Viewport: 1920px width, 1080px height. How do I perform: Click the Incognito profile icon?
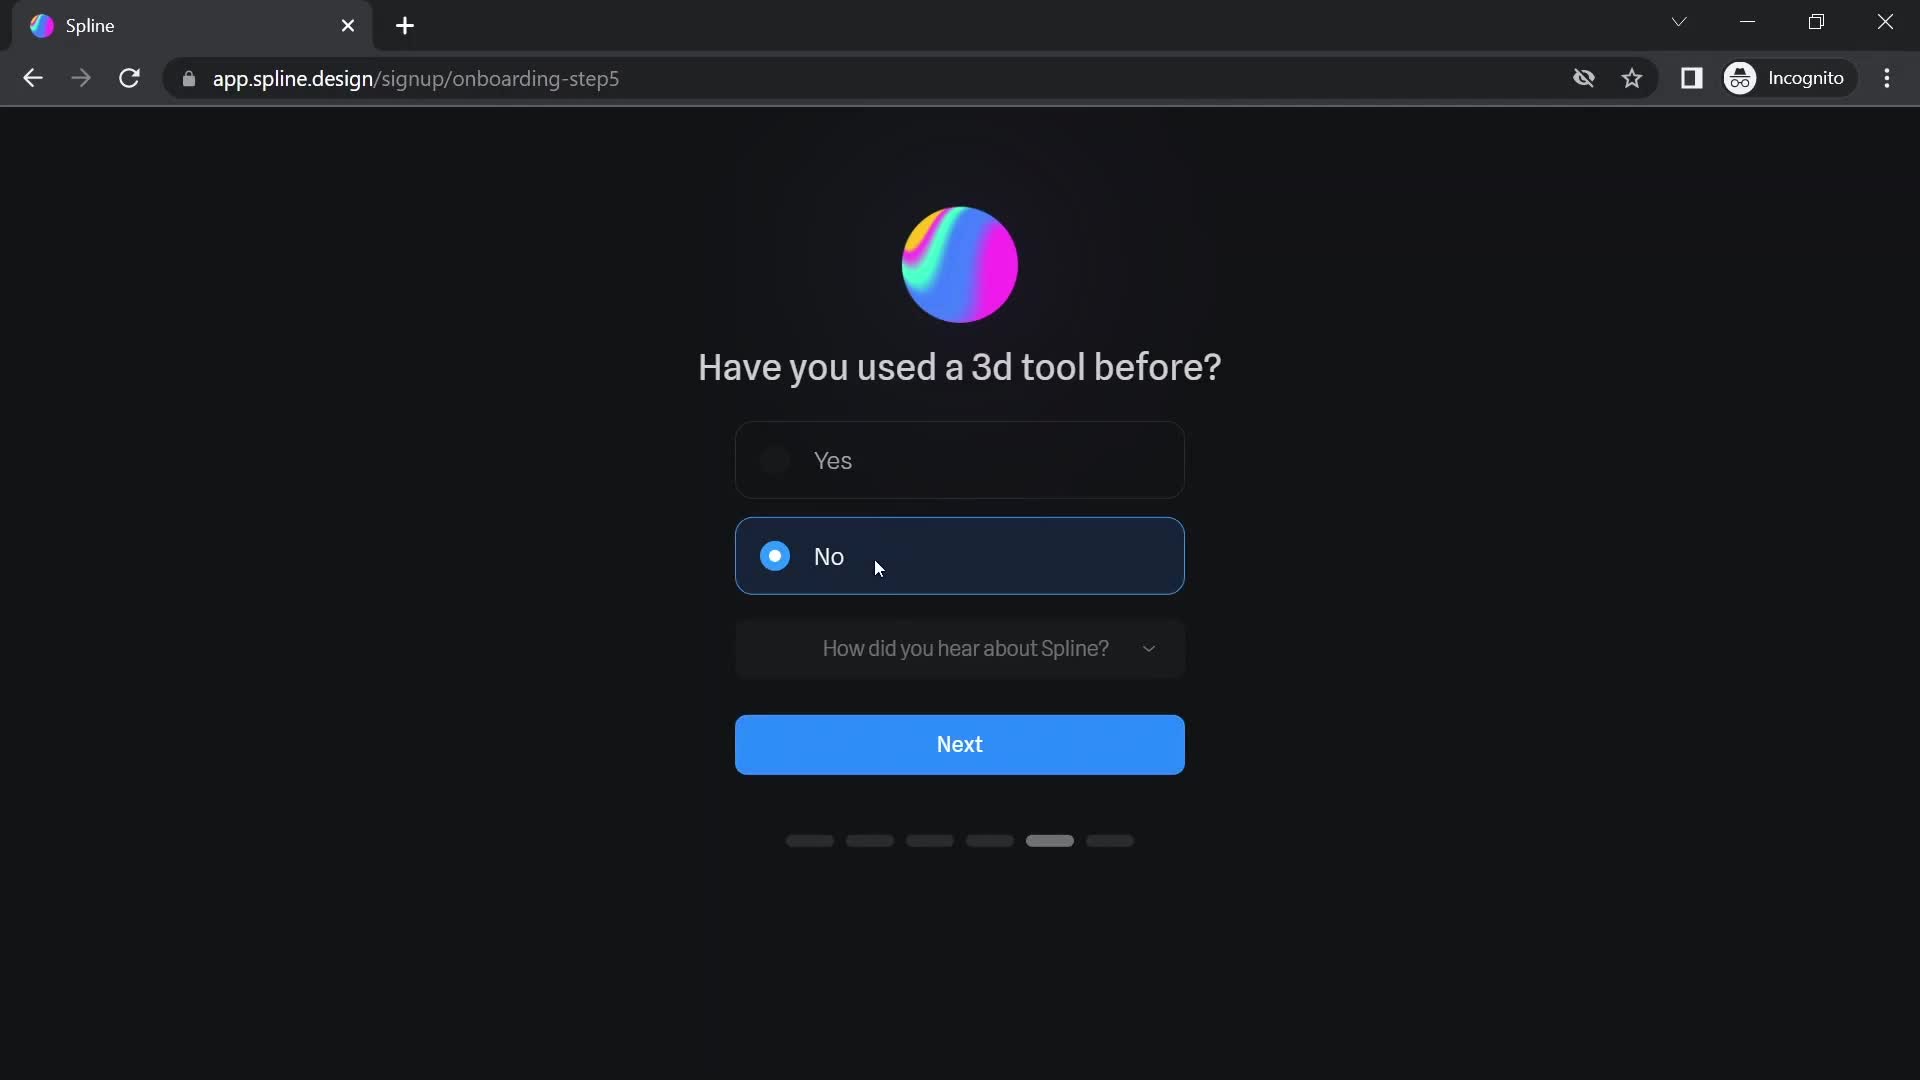coord(1741,78)
